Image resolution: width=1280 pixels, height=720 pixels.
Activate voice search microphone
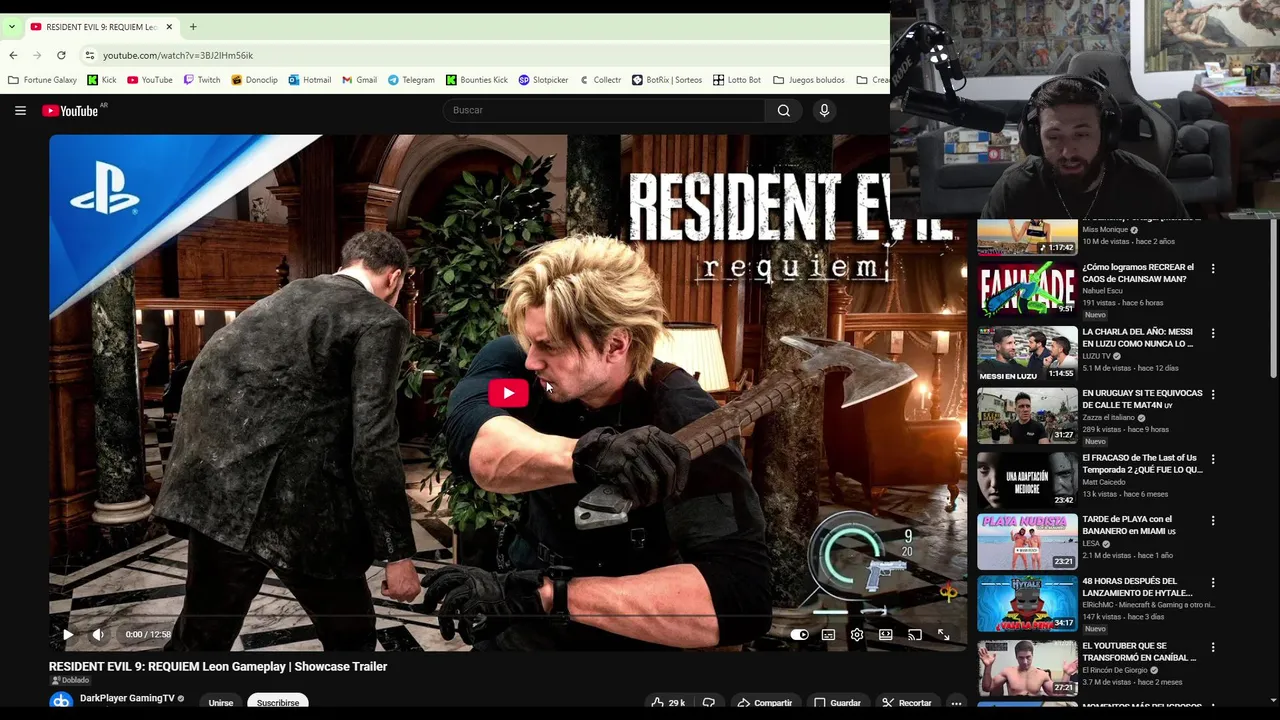pyautogui.click(x=824, y=110)
